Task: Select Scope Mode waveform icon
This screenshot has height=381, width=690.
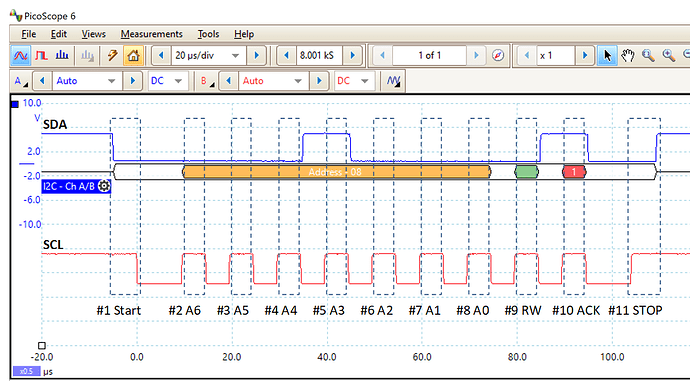Action: (21, 55)
